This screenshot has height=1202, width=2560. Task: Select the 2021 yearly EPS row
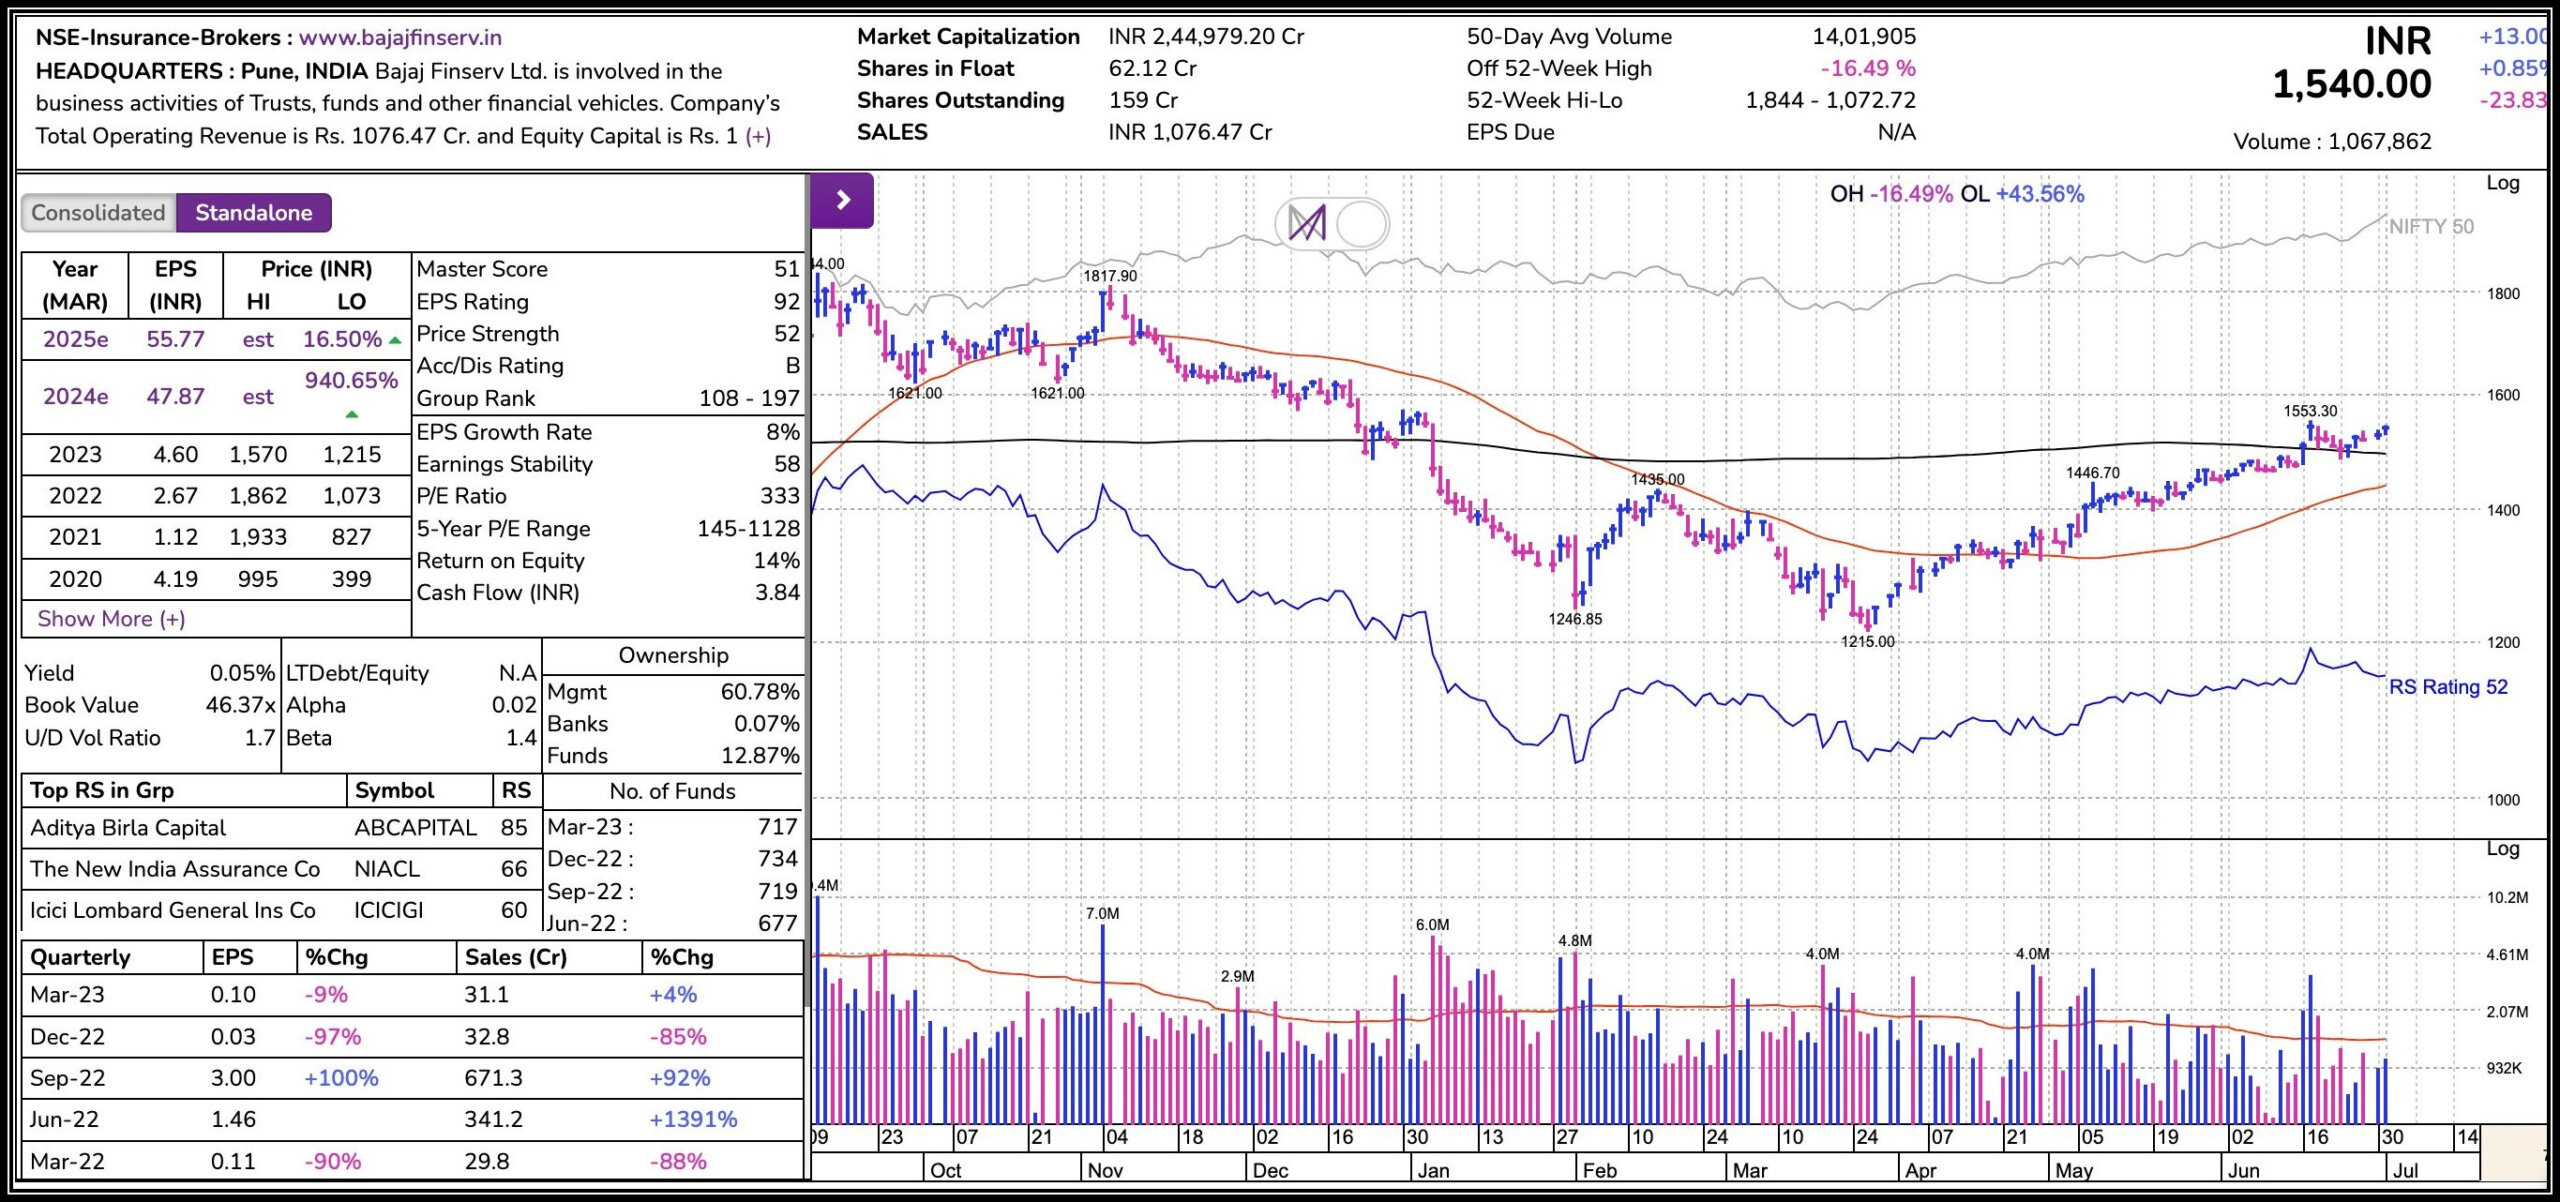coord(216,537)
